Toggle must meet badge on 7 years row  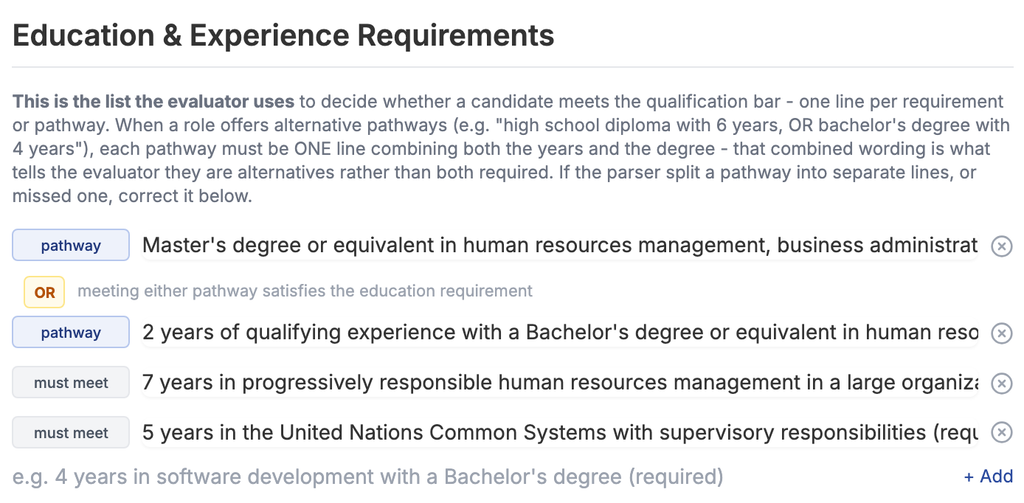click(x=71, y=383)
